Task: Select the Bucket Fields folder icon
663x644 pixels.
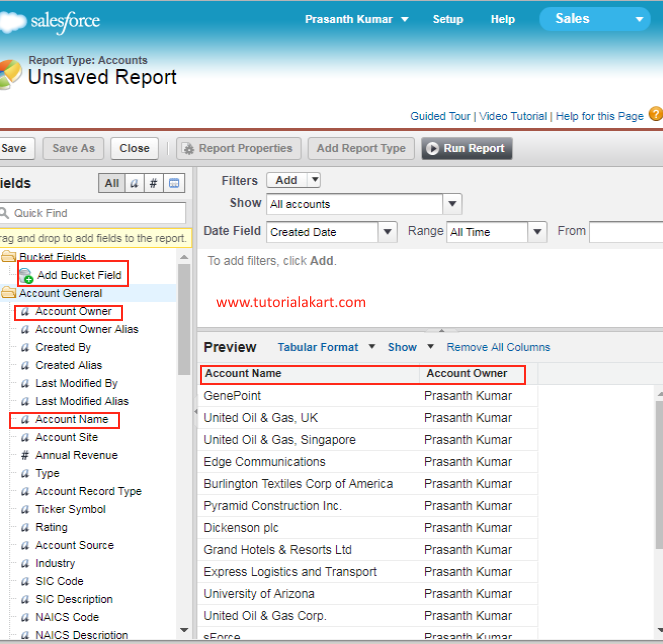Action: pos(8,256)
